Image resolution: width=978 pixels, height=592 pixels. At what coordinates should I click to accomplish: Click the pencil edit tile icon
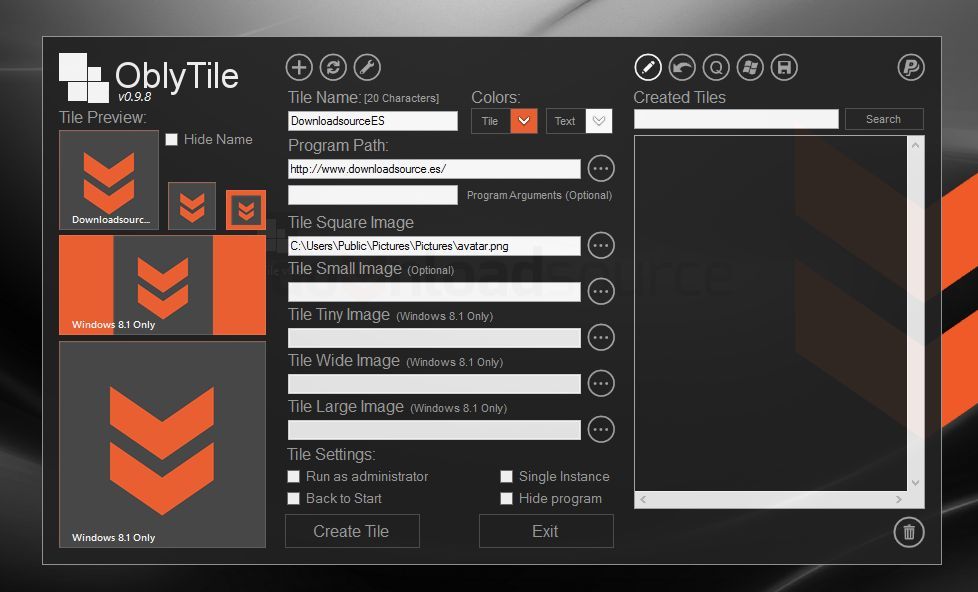(648, 67)
